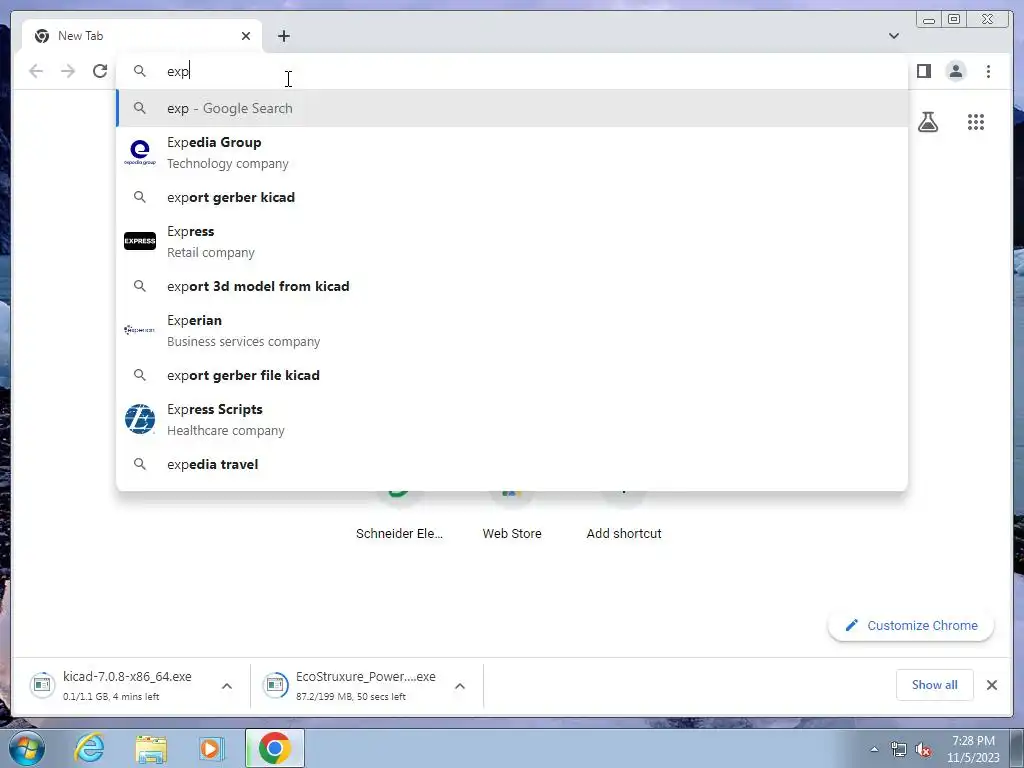Select the Express retail company suggestion
Viewport: 1024px width, 768px height.
pyautogui.click(x=512, y=242)
